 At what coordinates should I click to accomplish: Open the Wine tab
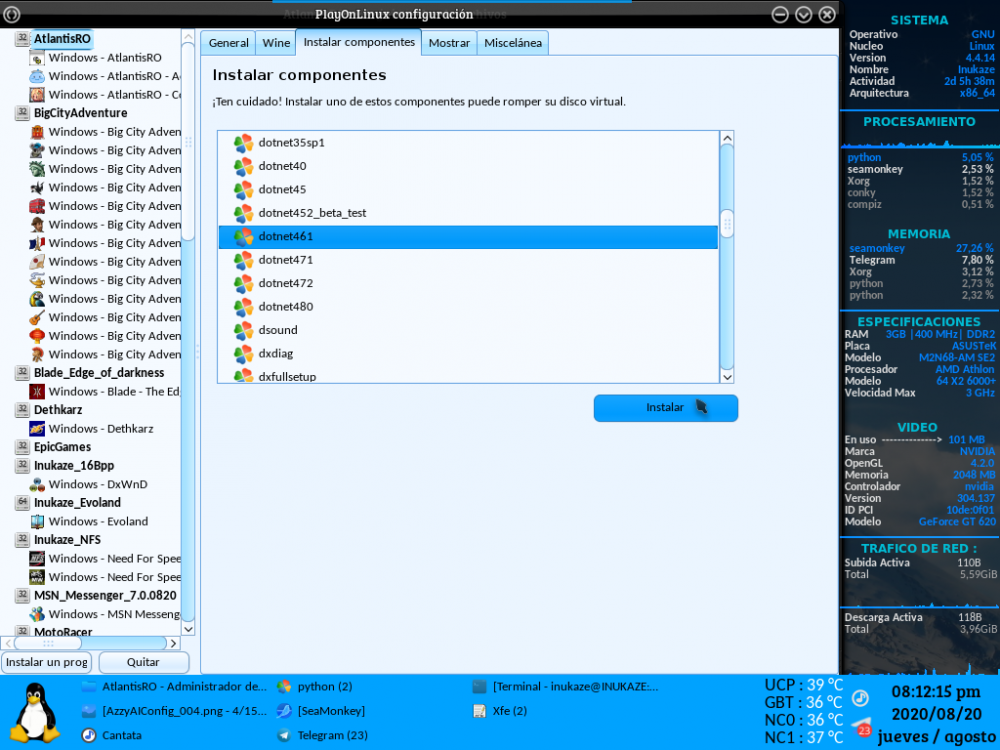(275, 43)
